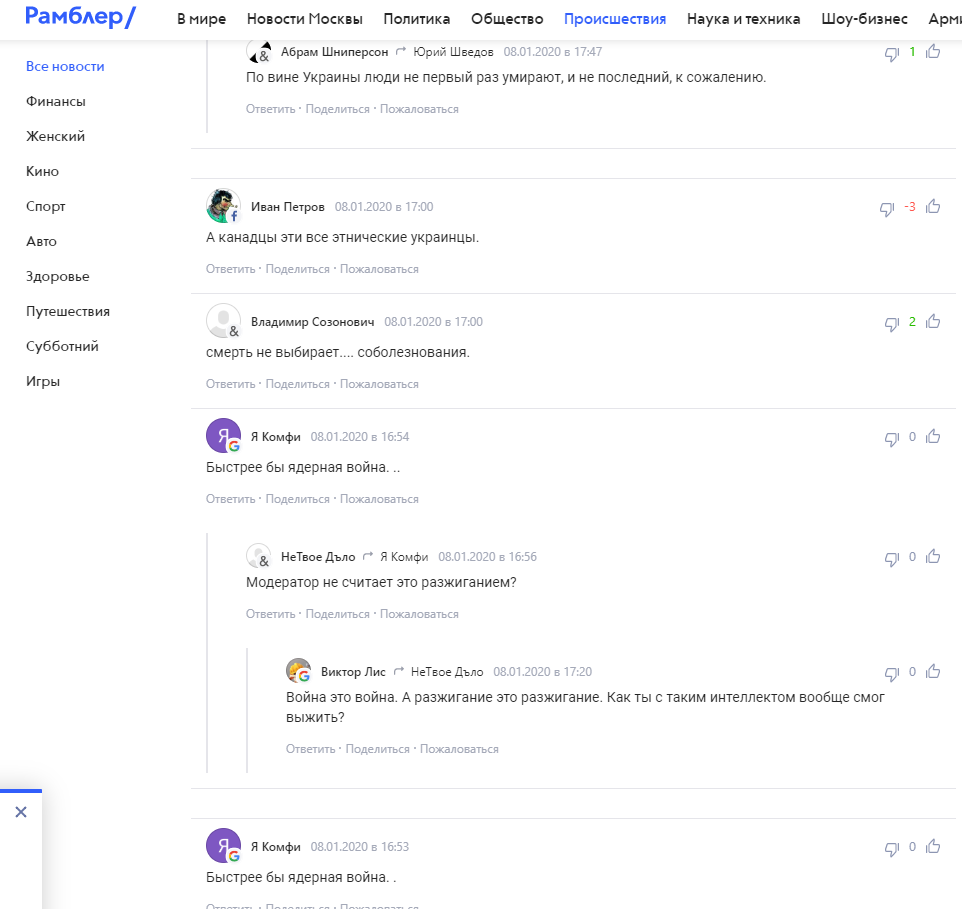This screenshot has width=962, height=909.
Task: Select Все новости in sidebar
Action: pyautogui.click(x=65, y=66)
